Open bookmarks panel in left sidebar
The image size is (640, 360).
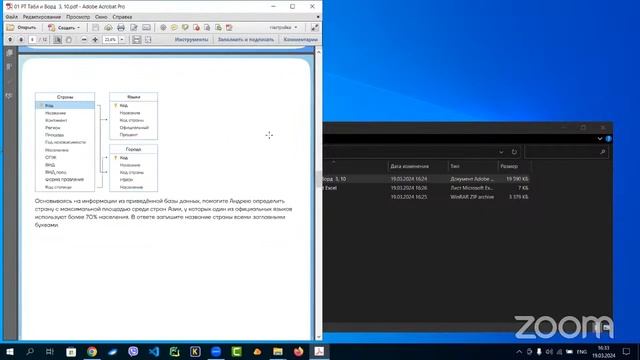tap(9, 67)
